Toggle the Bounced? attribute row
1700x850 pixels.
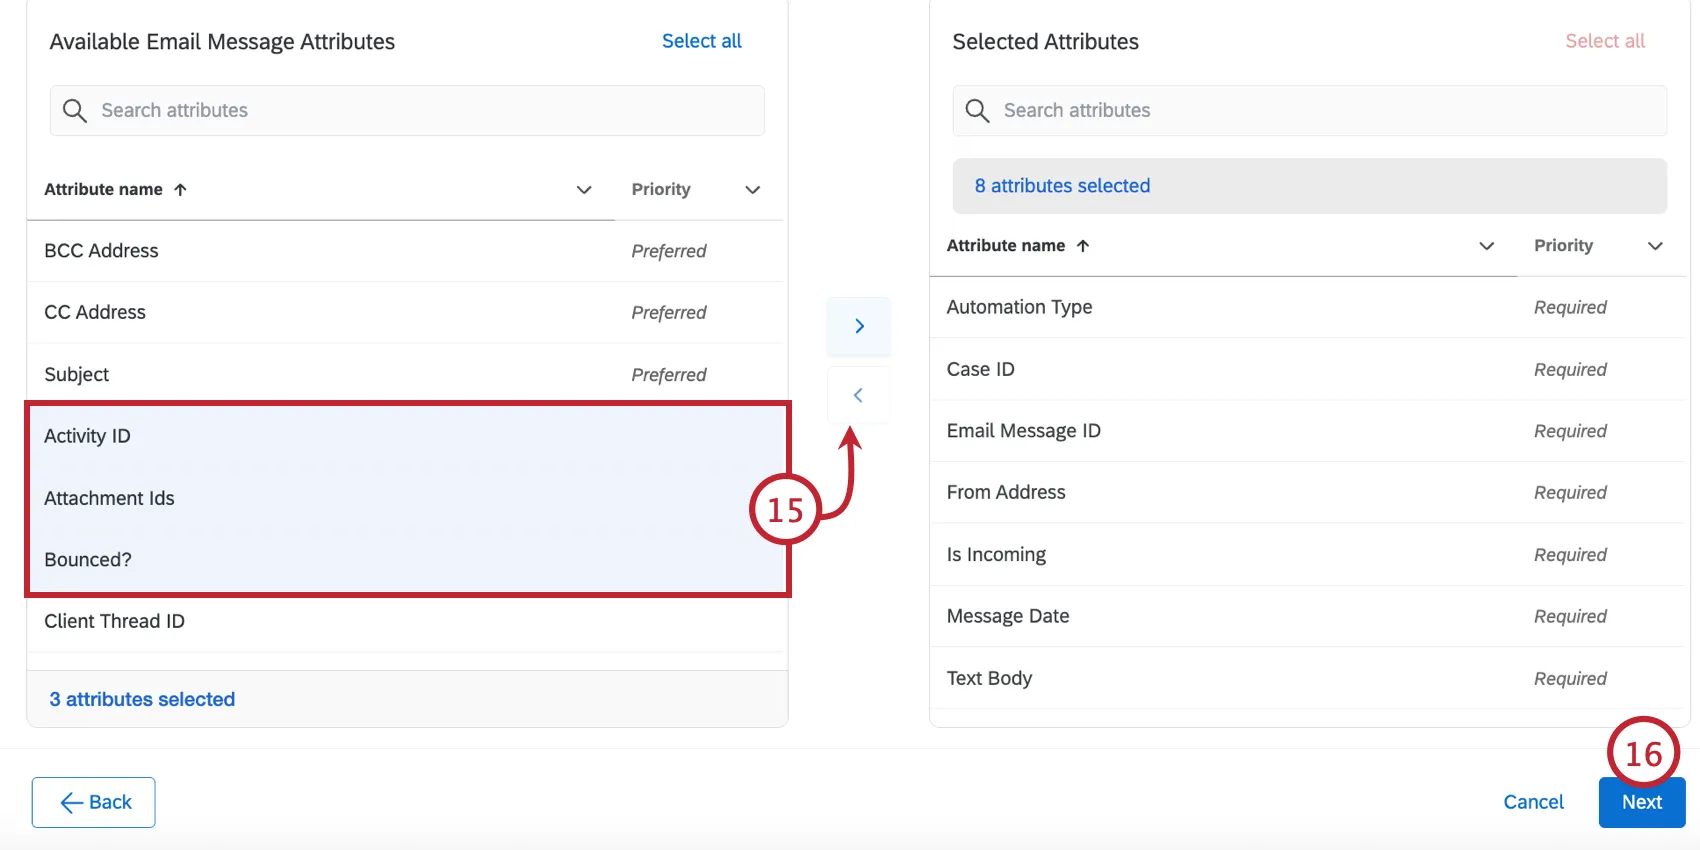[300, 560]
